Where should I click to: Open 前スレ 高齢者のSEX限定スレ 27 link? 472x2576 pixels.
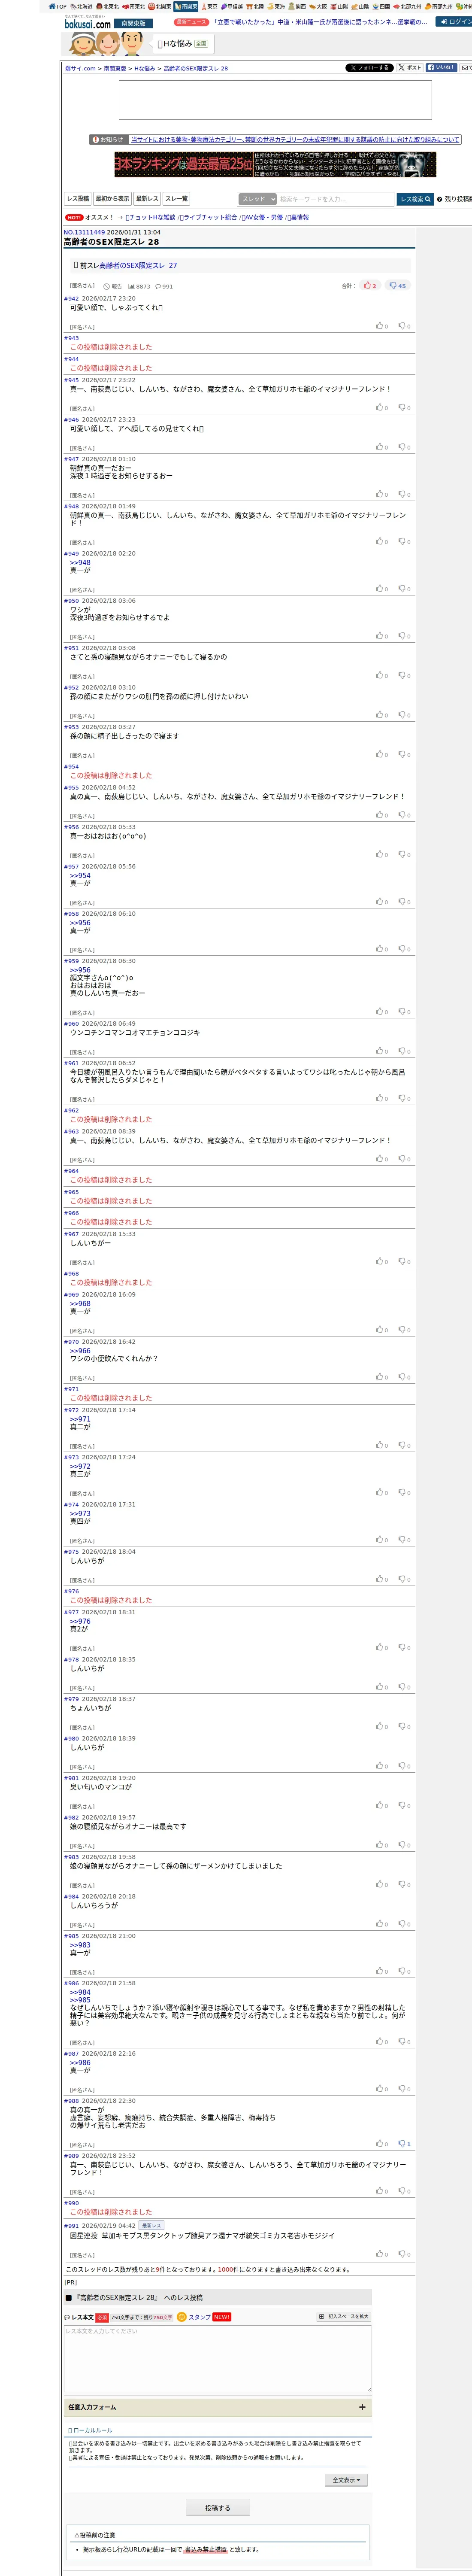click(138, 266)
